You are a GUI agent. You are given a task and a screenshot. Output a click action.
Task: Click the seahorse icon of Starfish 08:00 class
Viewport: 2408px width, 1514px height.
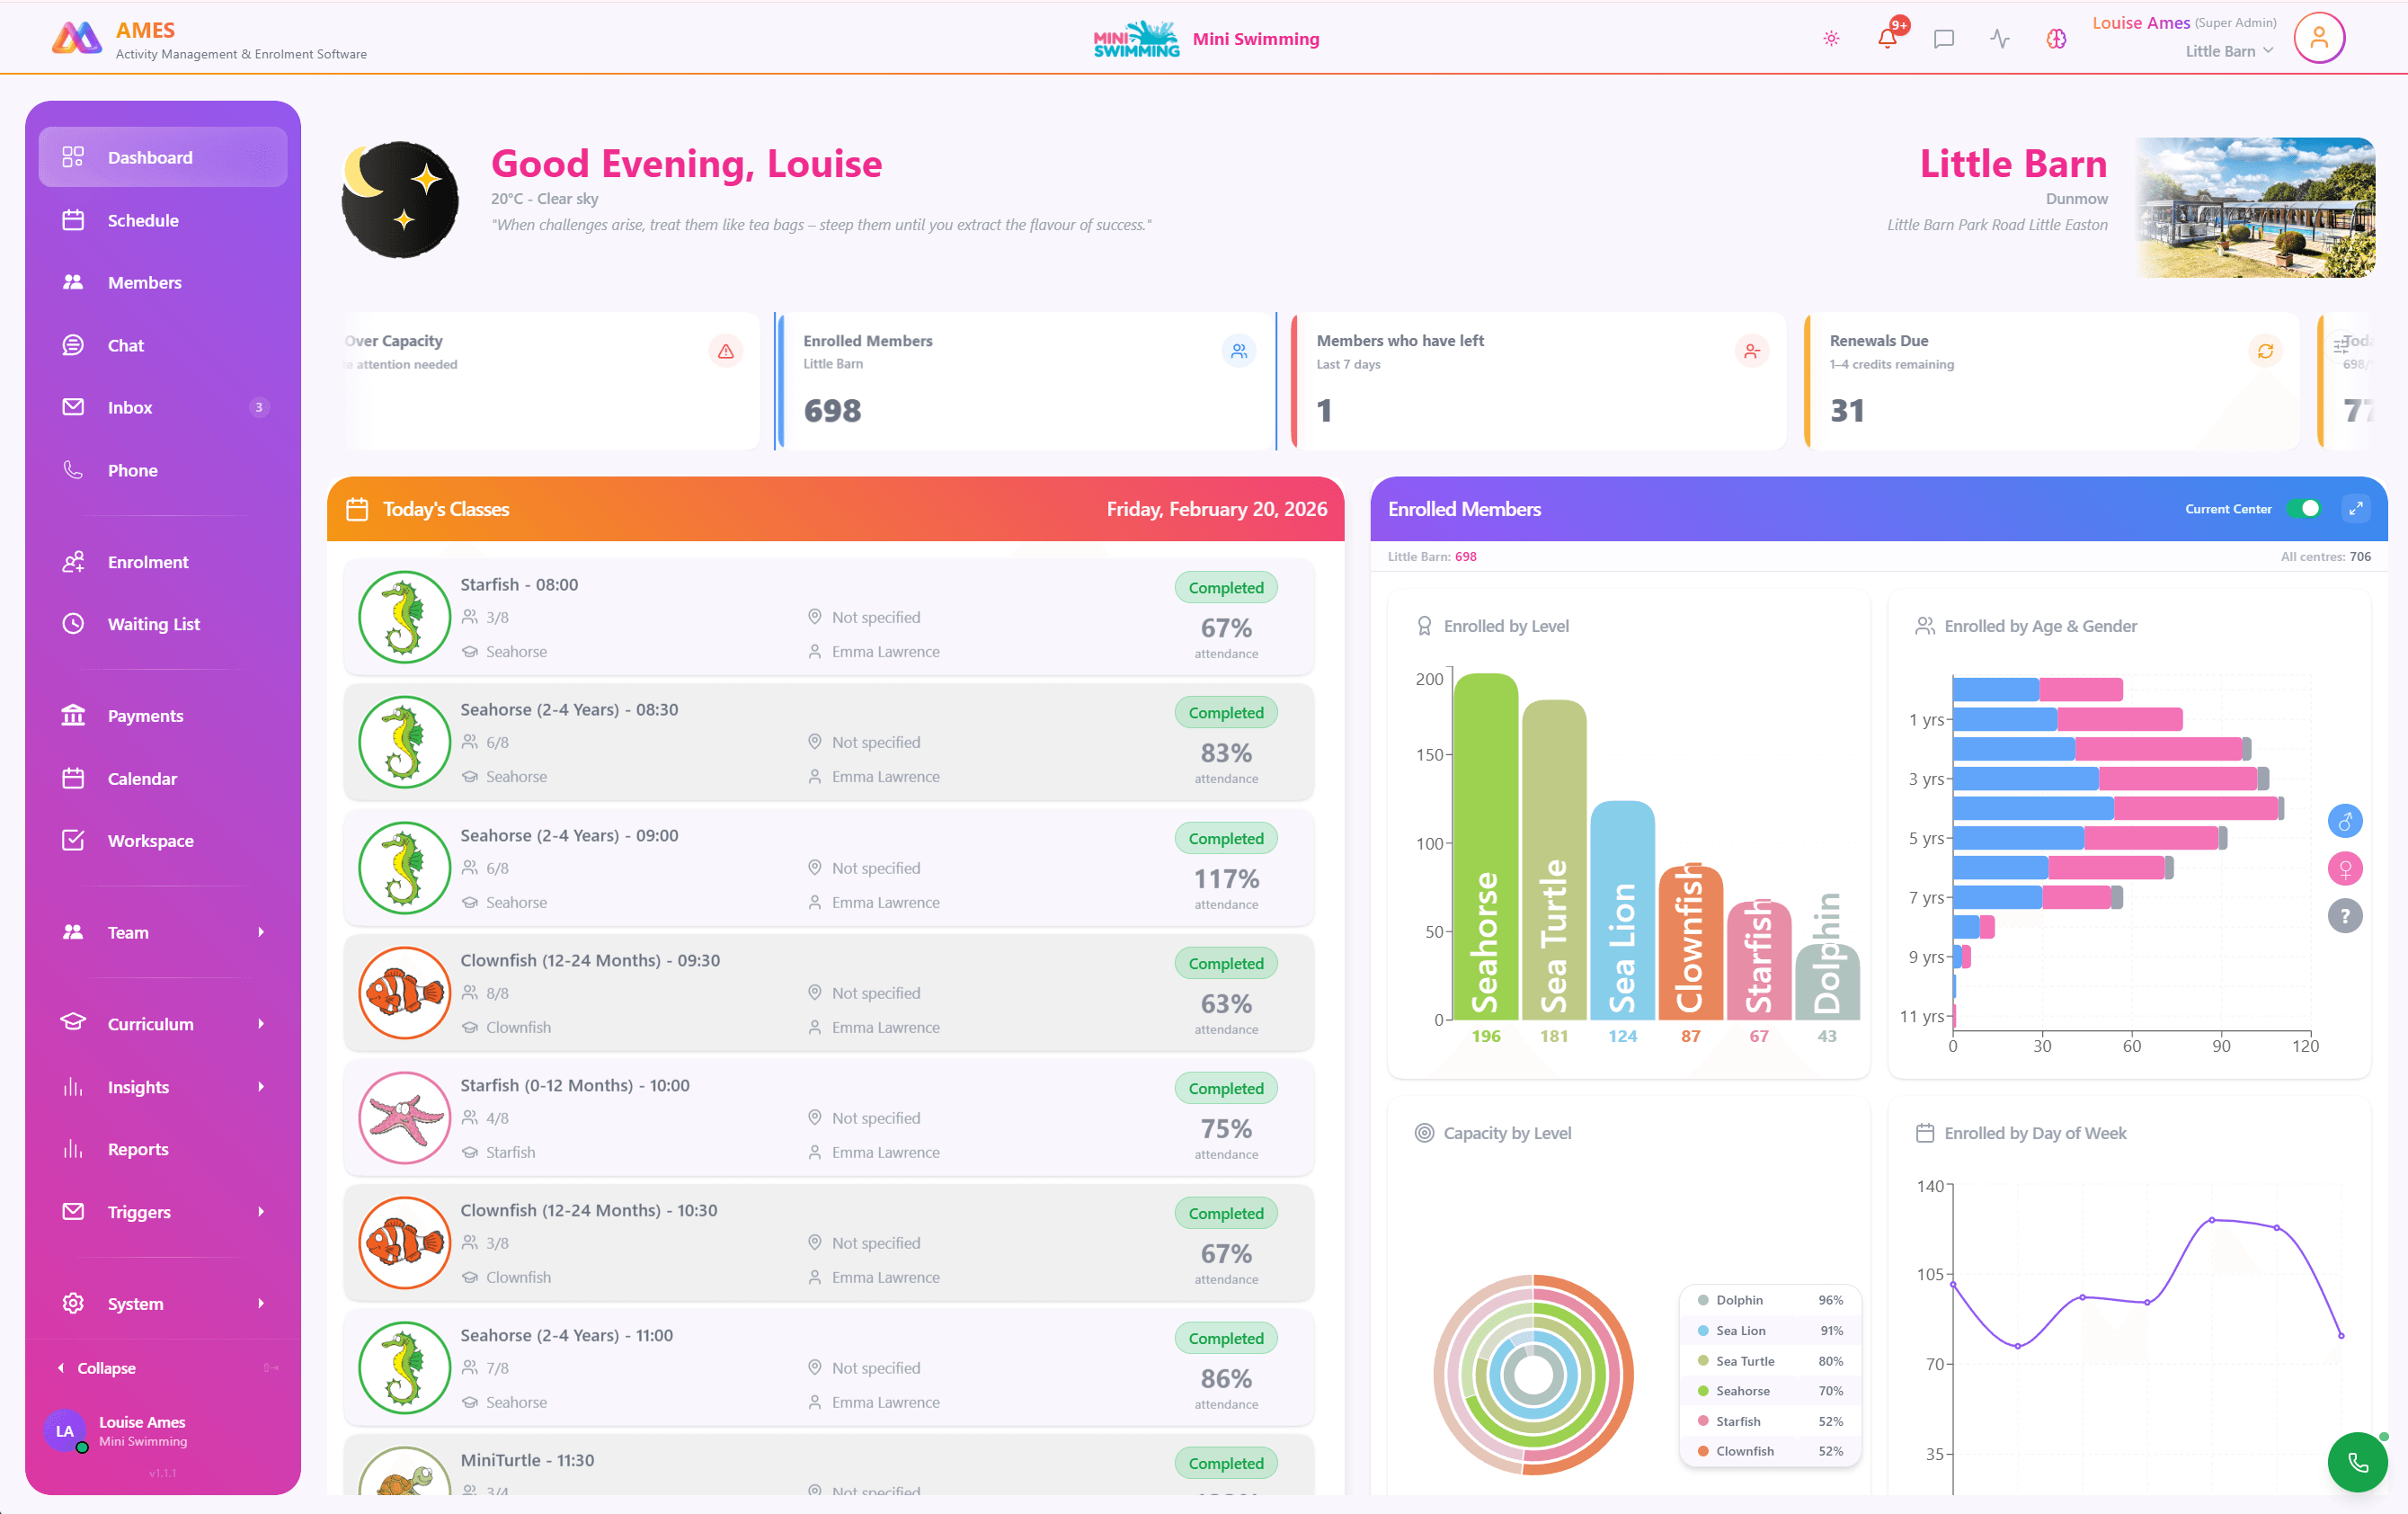point(405,617)
